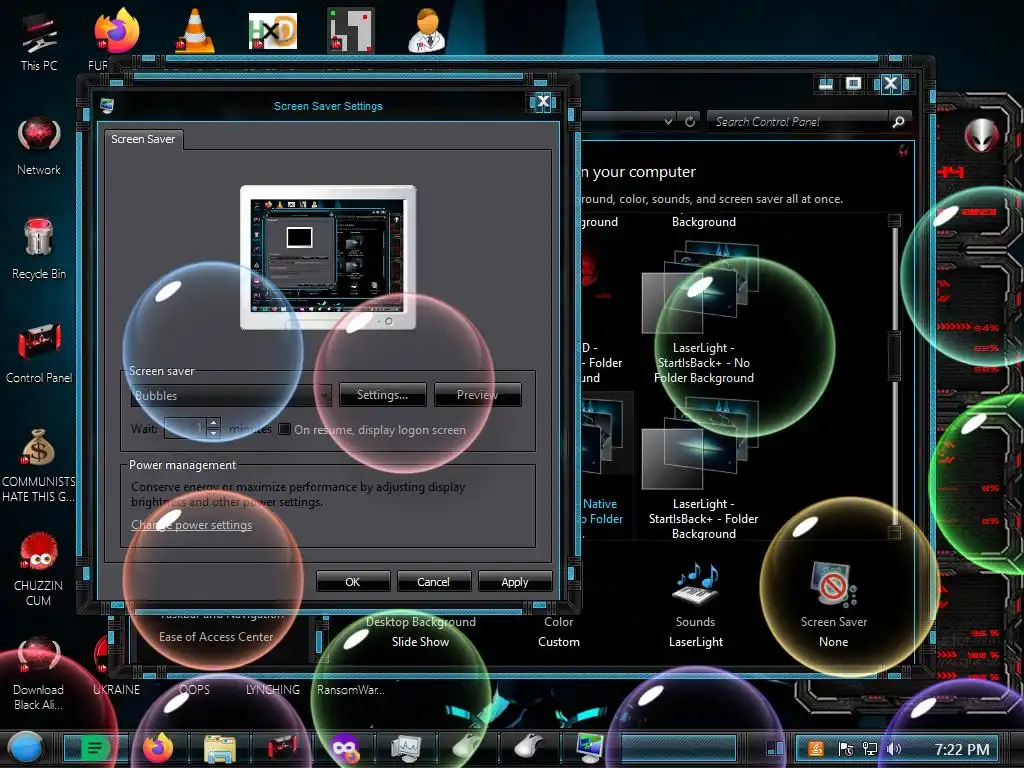Open This PC desktop icon
1024x768 pixels.
[39, 40]
